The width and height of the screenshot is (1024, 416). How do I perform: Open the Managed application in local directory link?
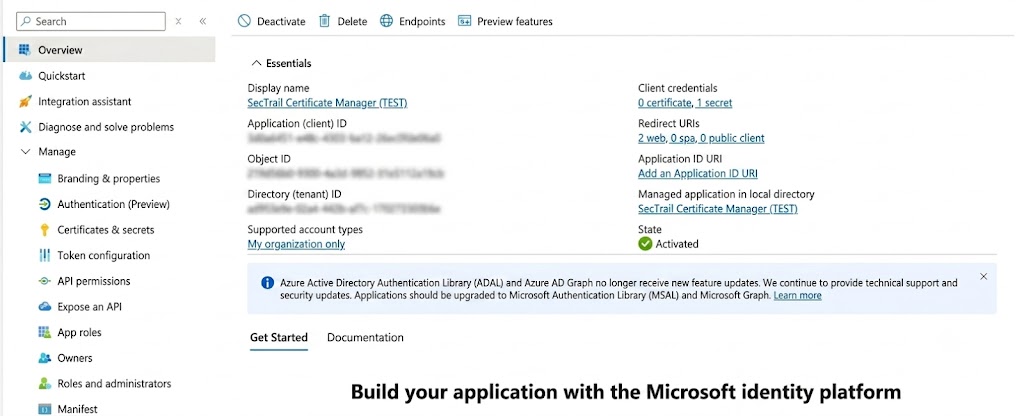[718, 209]
